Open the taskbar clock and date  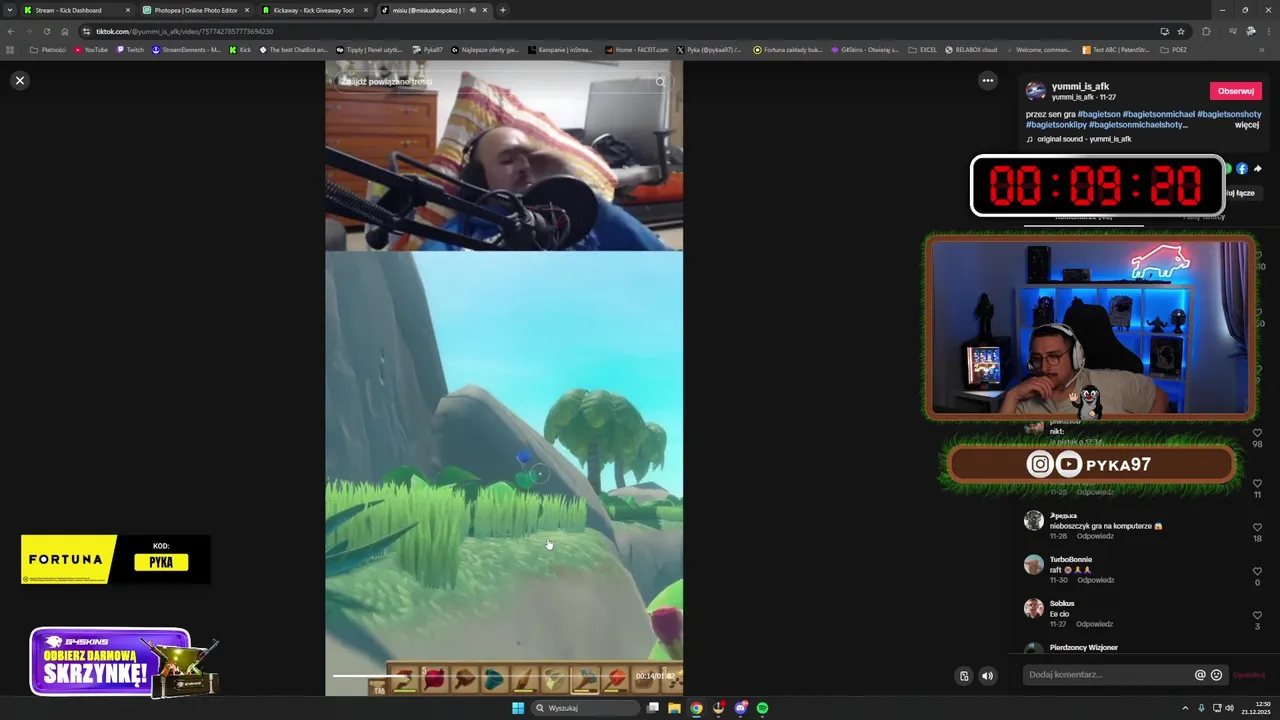(1256, 708)
